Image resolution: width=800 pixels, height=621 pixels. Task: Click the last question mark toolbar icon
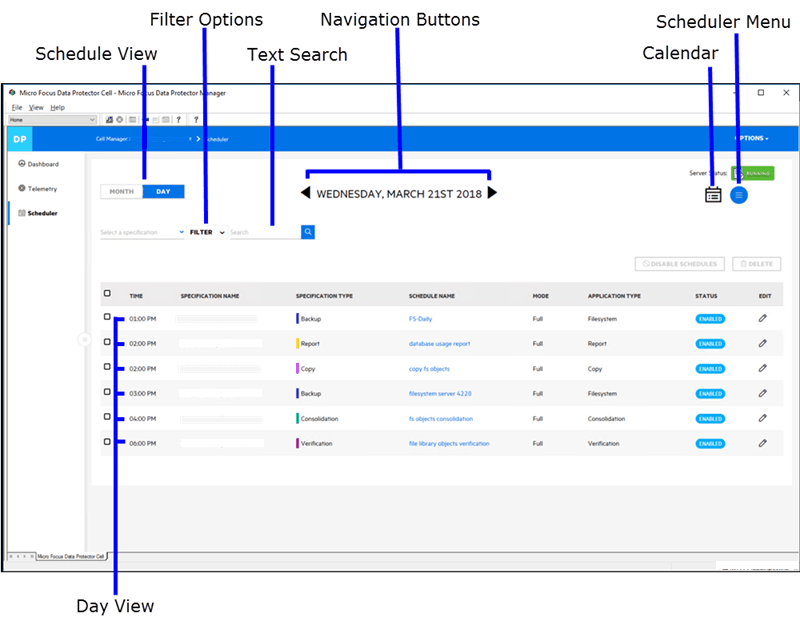click(x=196, y=120)
